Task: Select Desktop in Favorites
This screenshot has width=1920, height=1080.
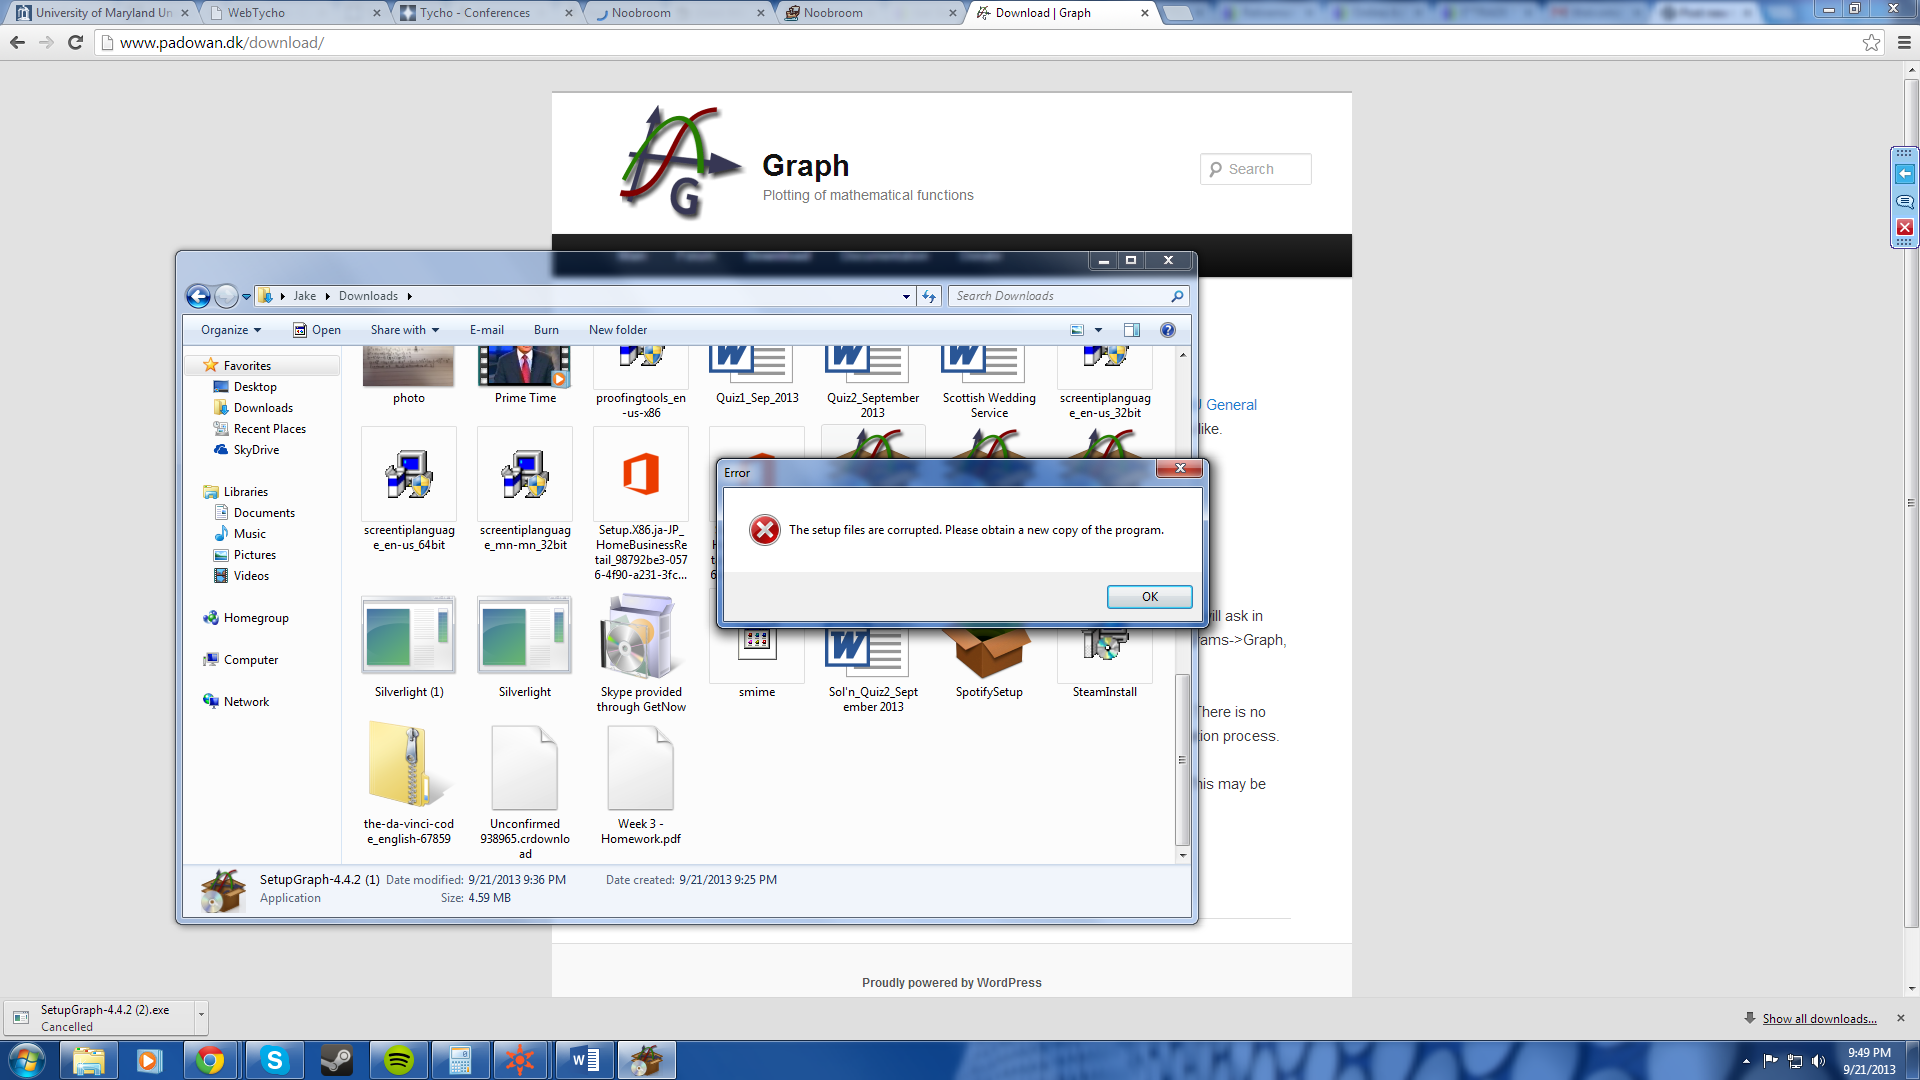Action: pyautogui.click(x=255, y=387)
